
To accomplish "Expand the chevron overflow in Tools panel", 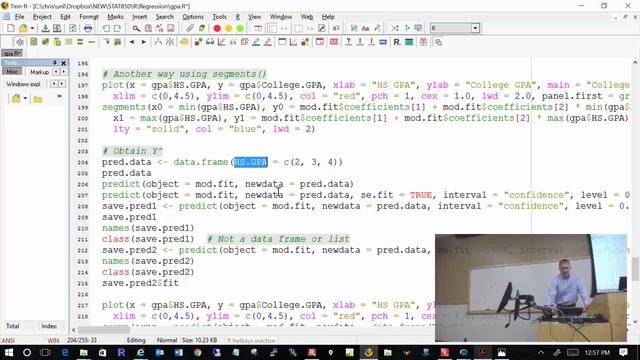I will pyautogui.click(x=60, y=96).
